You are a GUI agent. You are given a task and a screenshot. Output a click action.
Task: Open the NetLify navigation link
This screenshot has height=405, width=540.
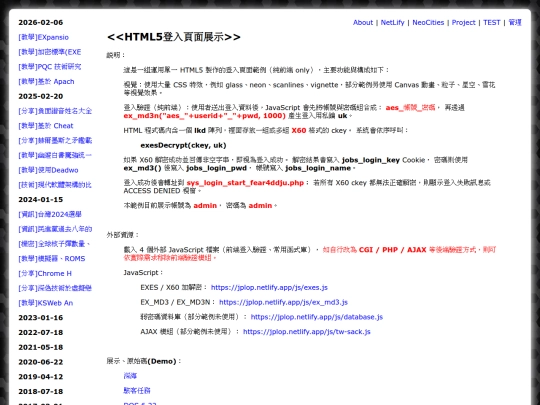point(392,22)
